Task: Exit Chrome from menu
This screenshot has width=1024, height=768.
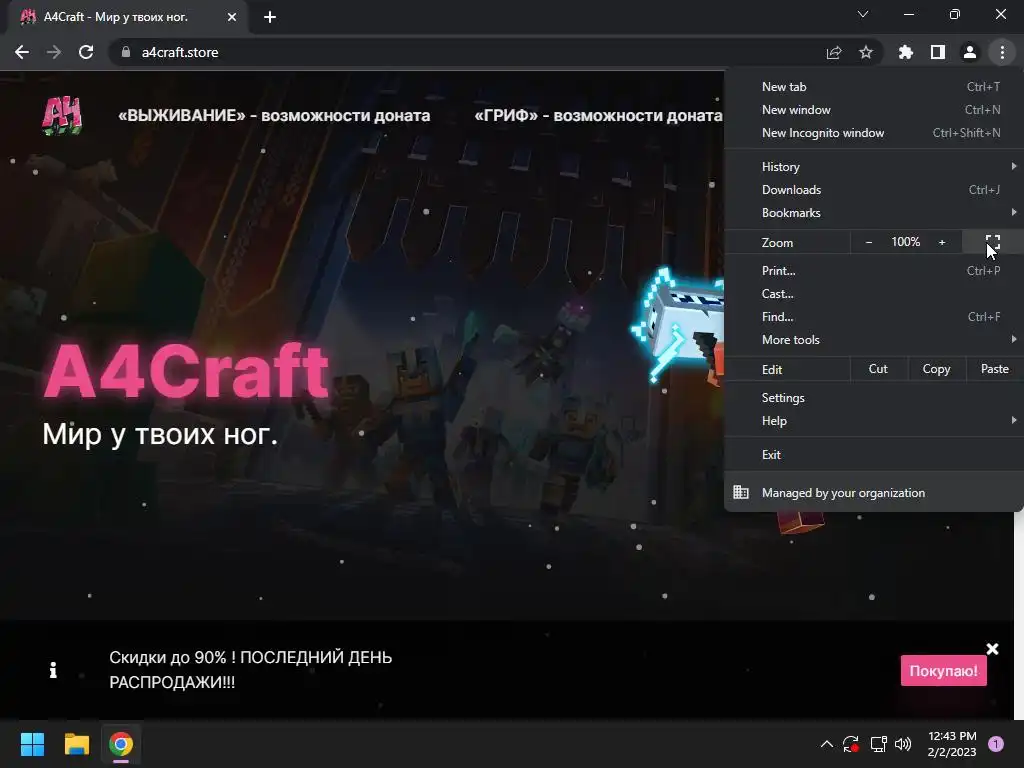Action: tap(874, 455)
